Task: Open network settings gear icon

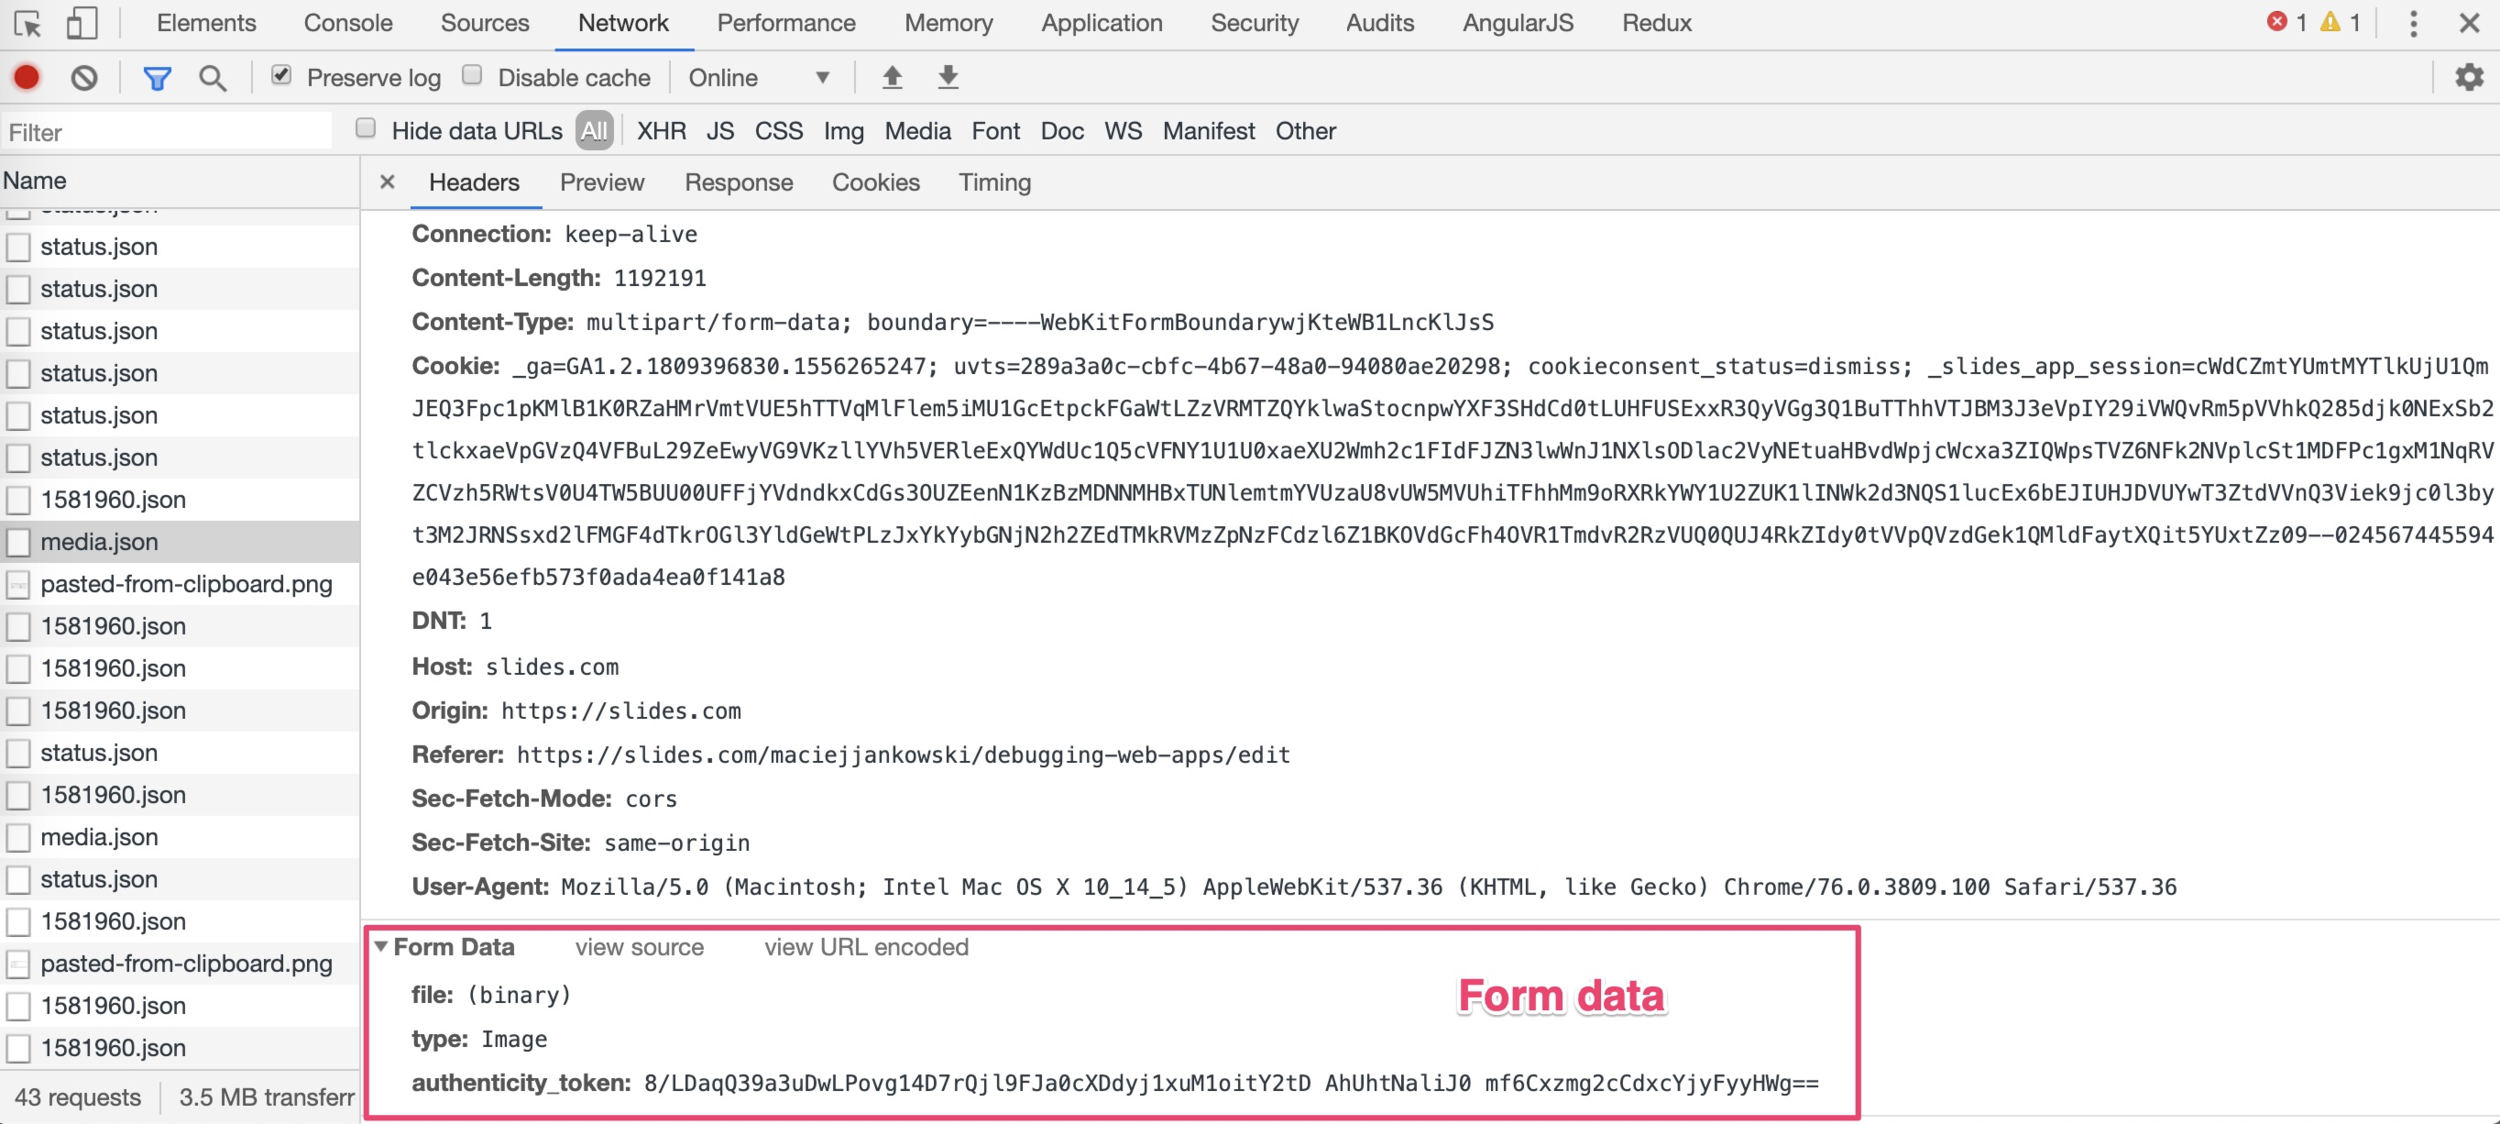Action: tap(2469, 77)
